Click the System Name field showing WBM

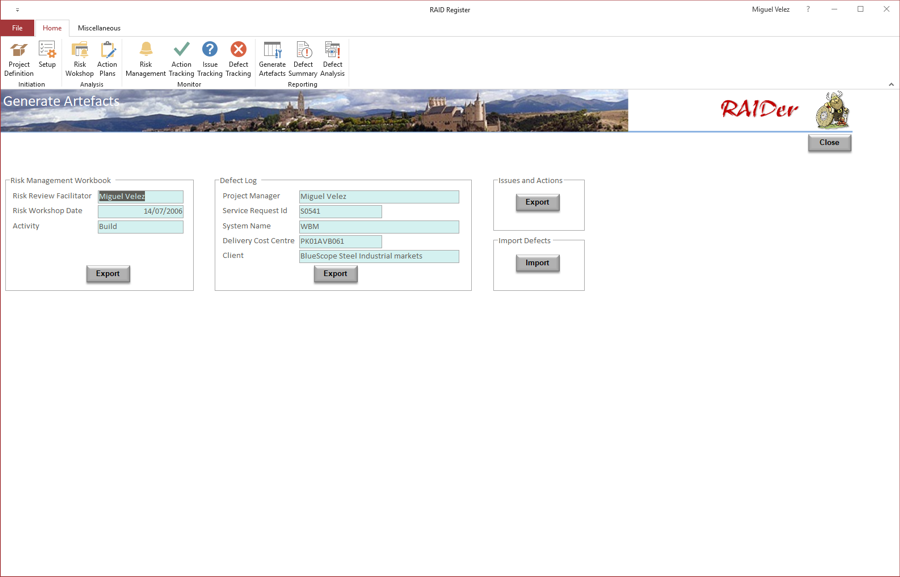379,227
